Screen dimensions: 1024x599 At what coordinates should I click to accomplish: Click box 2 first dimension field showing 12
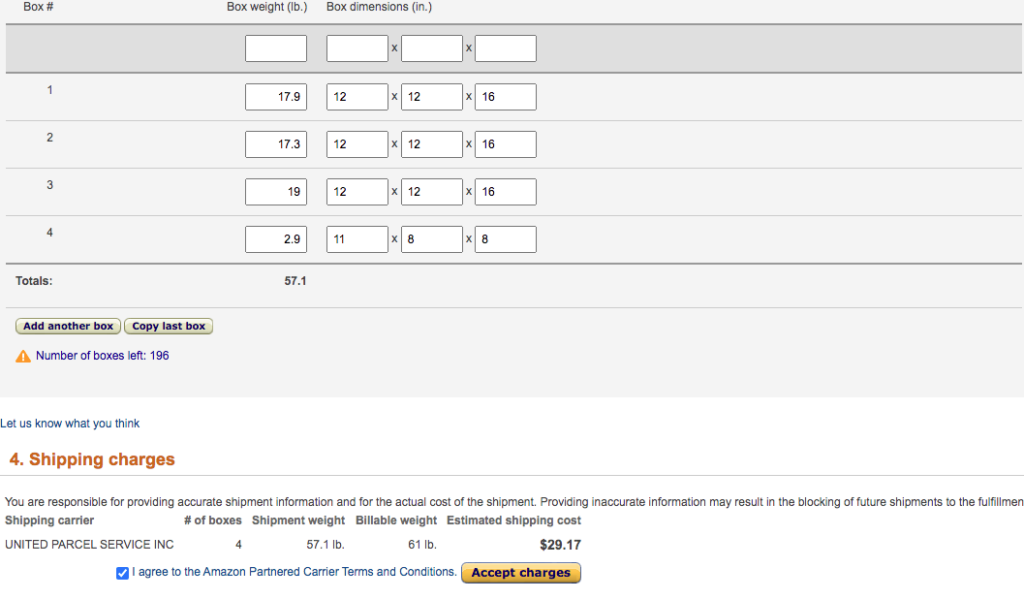tap(357, 144)
